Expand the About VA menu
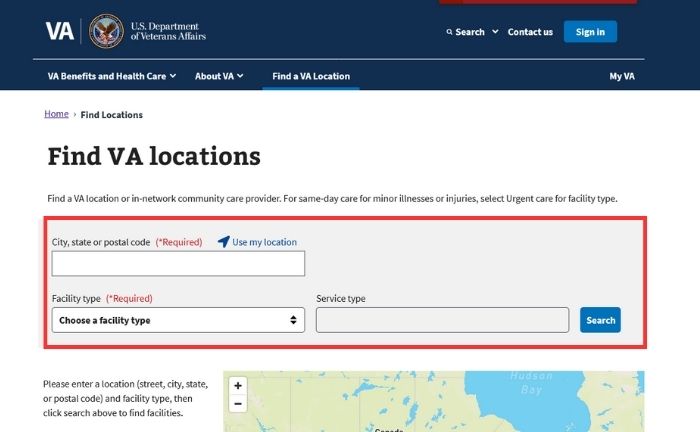Screen dimensions: 700x432 [x=219, y=76]
